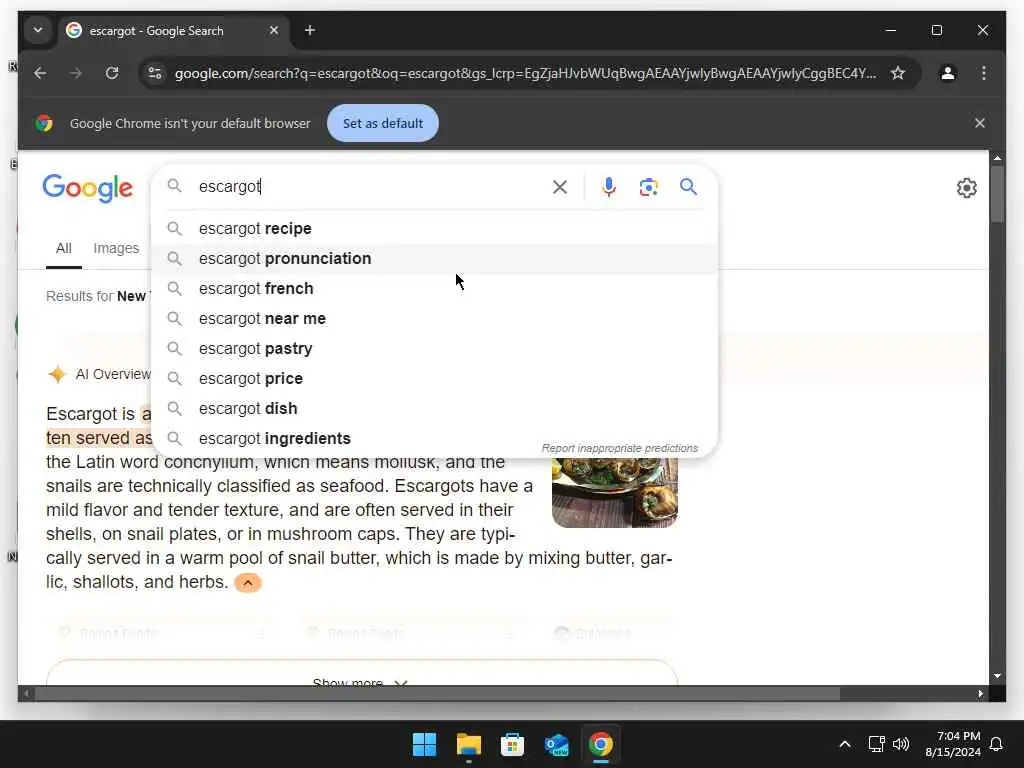Dismiss the default browser notification bar
The height and width of the screenshot is (768, 1024).
pyautogui.click(x=980, y=123)
